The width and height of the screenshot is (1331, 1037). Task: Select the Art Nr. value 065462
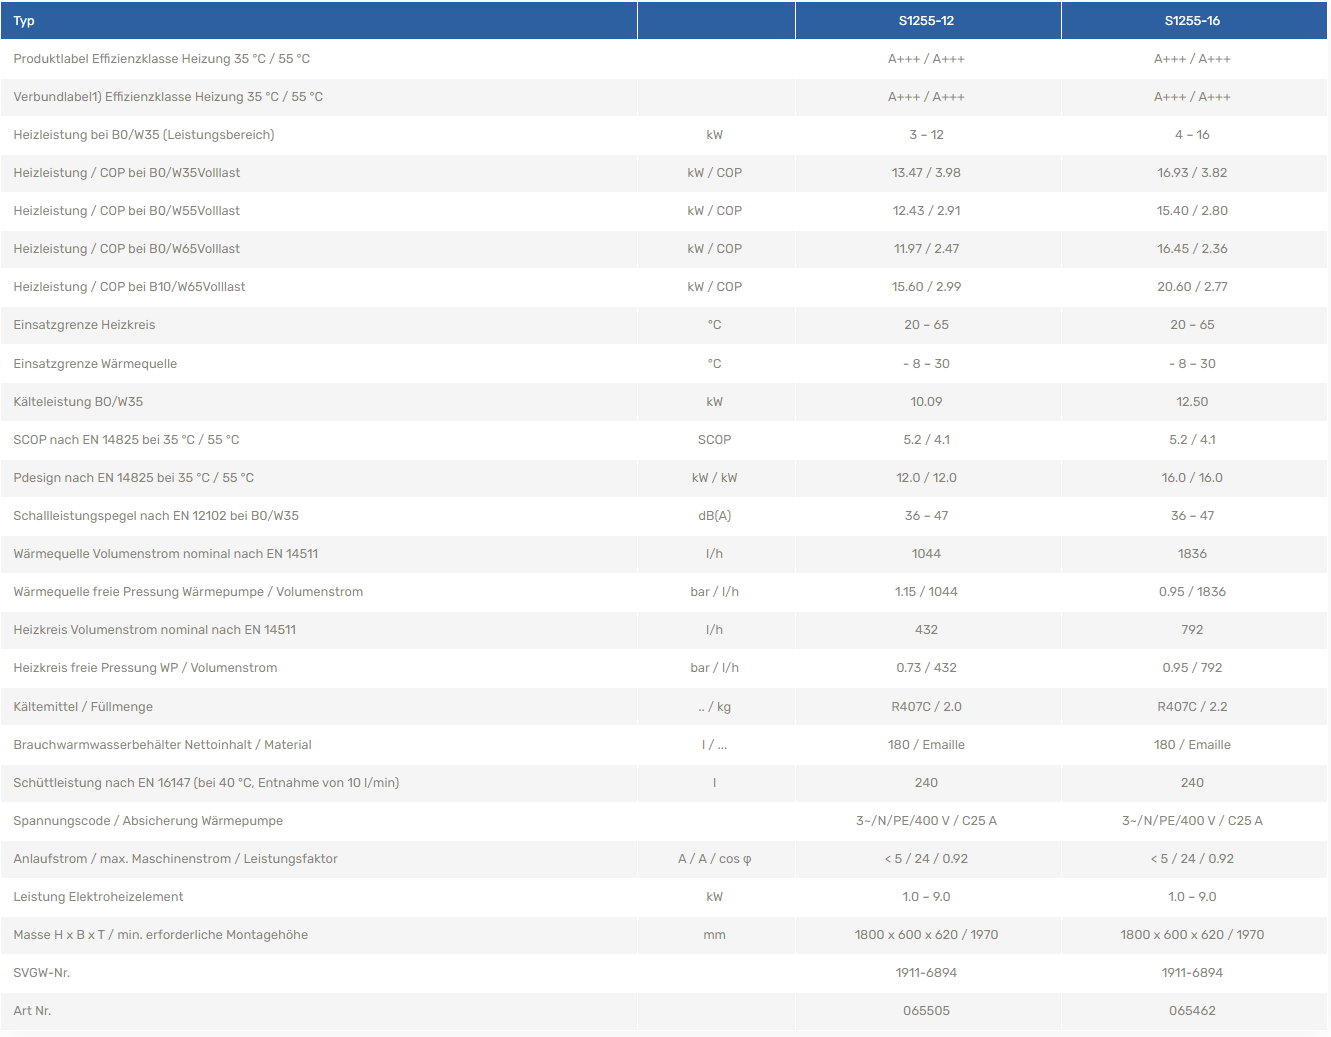(1192, 1011)
